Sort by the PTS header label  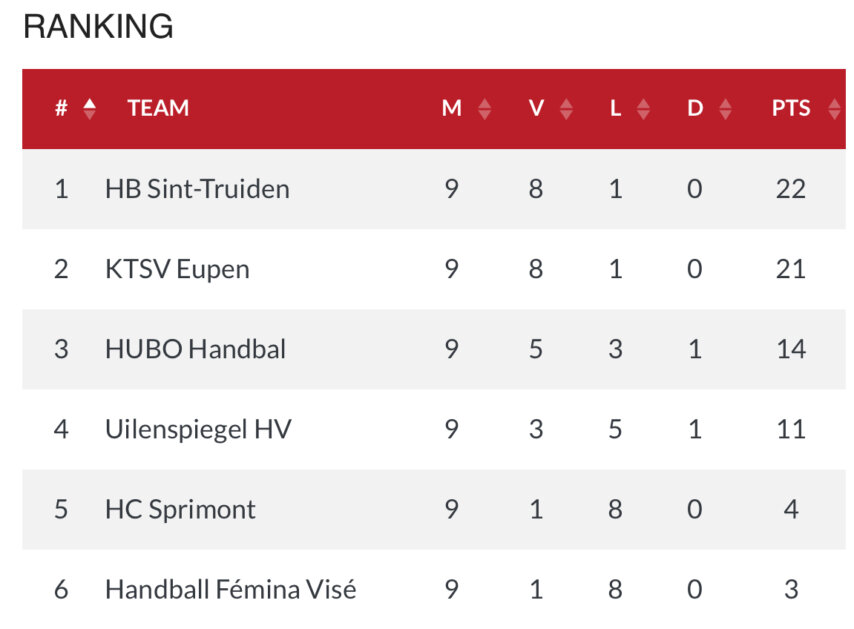790,108
